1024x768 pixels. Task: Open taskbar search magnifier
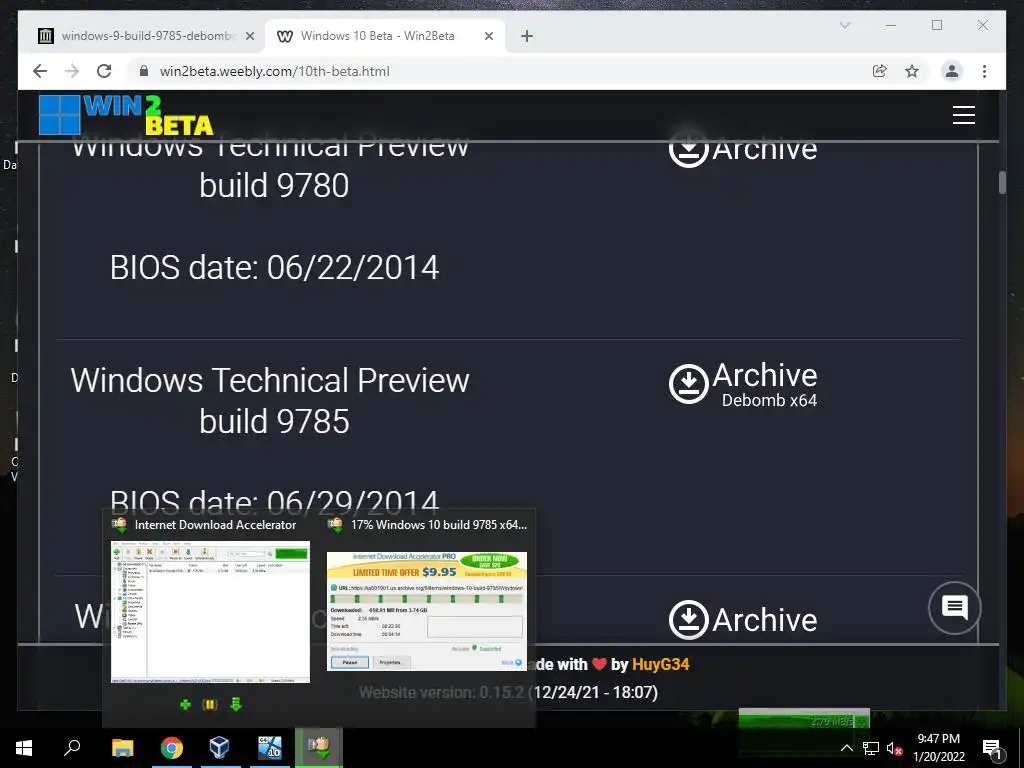pyautogui.click(x=72, y=748)
